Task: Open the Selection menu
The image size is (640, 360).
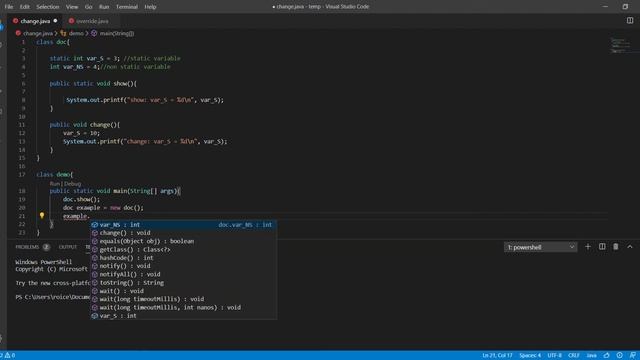Action: click(x=48, y=7)
